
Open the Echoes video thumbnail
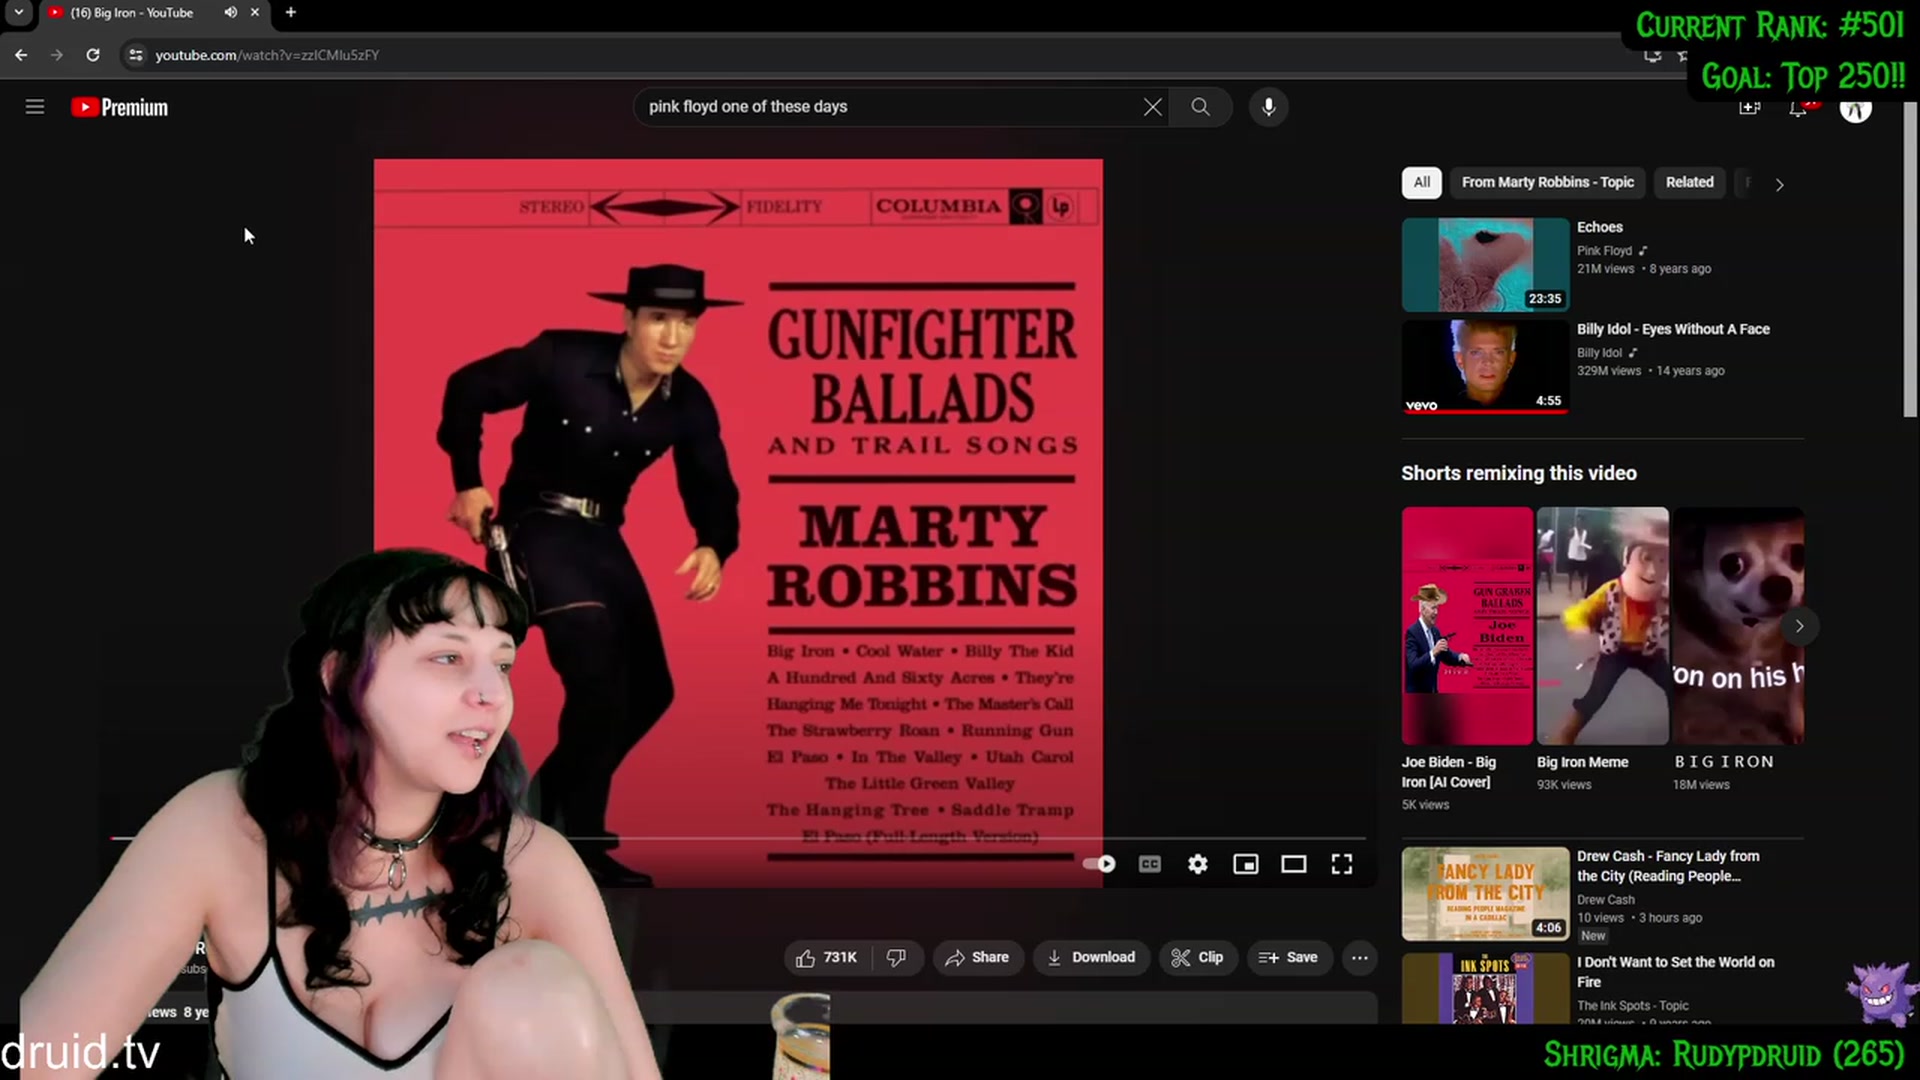click(1485, 265)
